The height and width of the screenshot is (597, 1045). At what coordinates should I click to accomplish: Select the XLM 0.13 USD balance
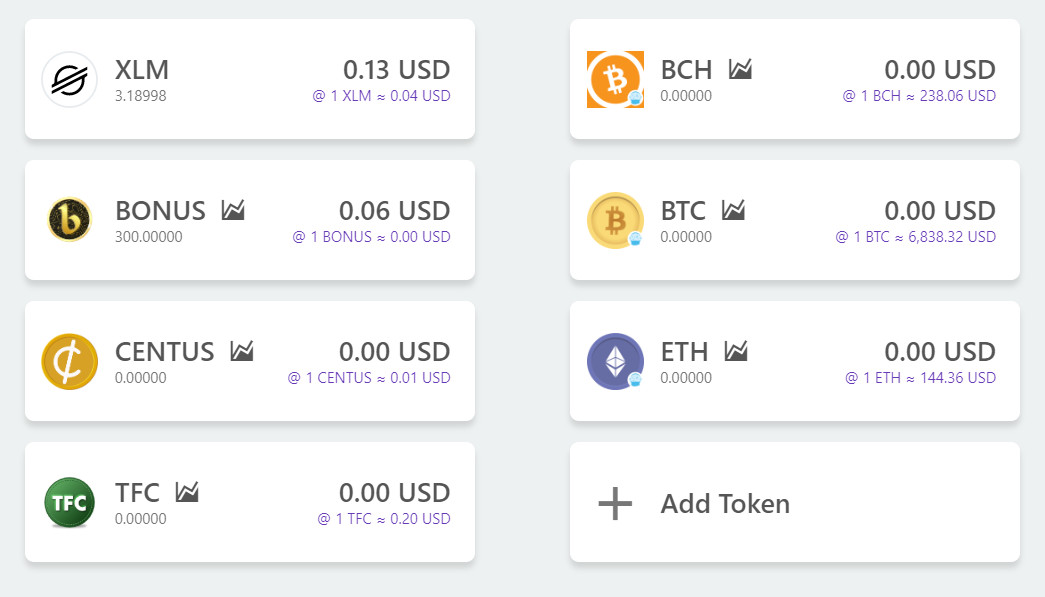(396, 70)
